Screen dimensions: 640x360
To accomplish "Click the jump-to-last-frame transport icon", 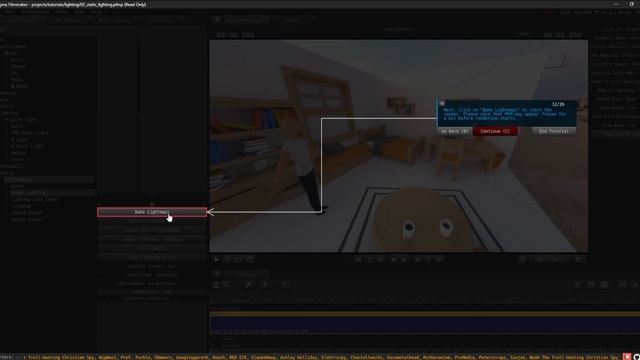I will 439,259.
